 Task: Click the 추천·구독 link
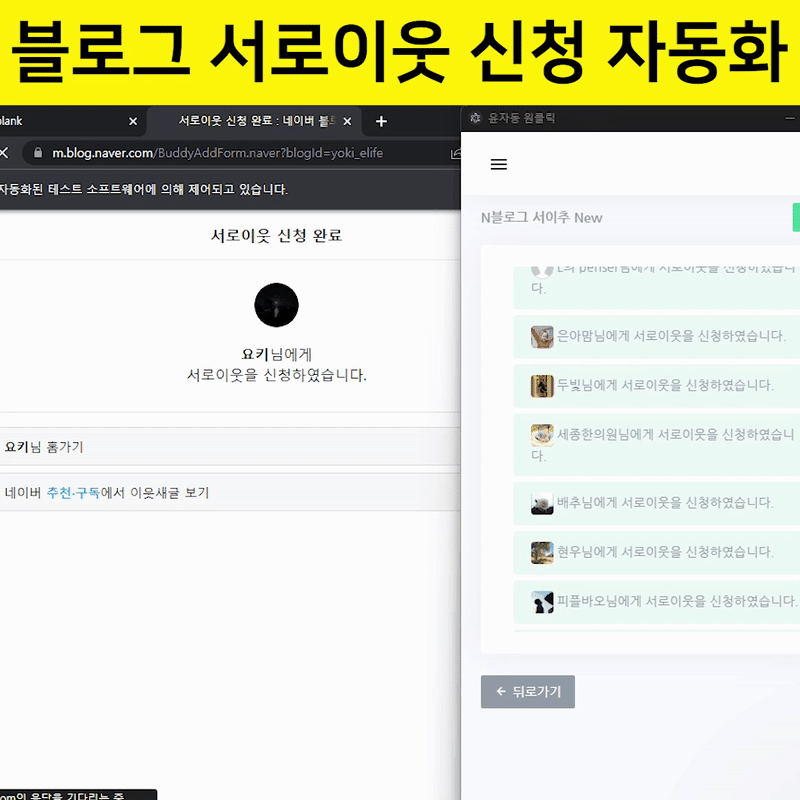pyautogui.click(x=73, y=492)
